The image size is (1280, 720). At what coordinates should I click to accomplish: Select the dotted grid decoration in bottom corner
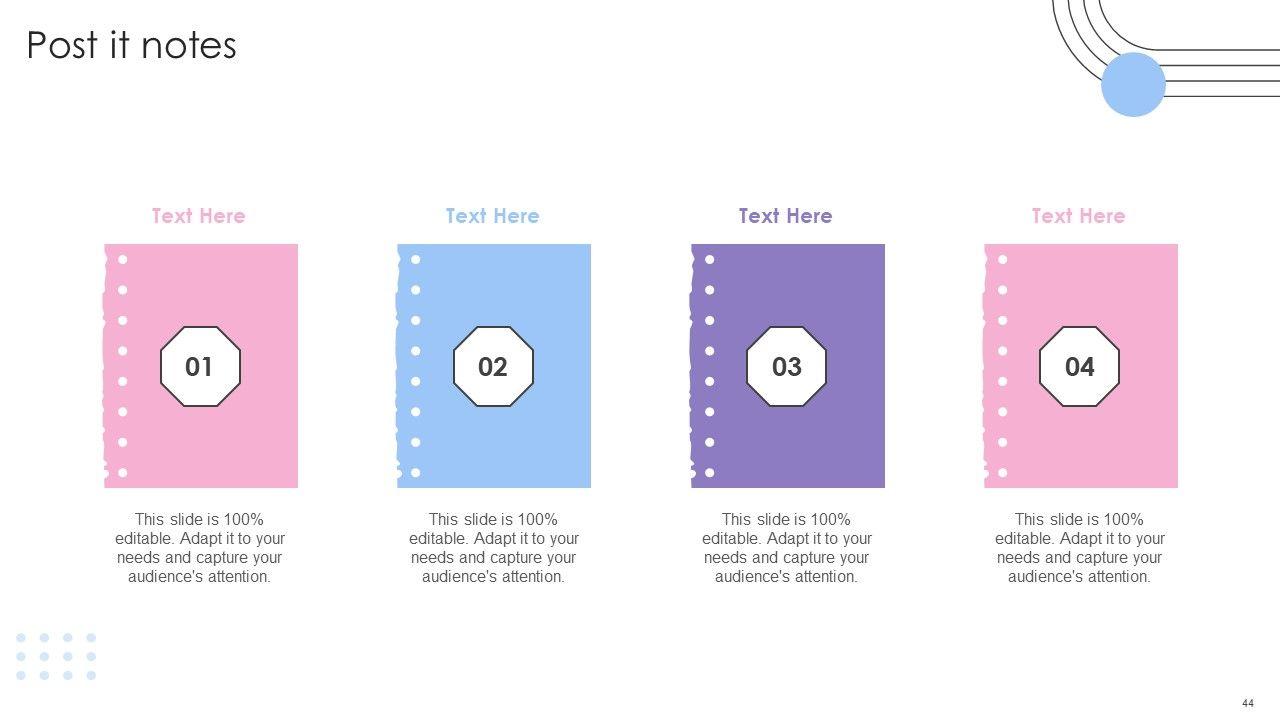(x=56, y=656)
